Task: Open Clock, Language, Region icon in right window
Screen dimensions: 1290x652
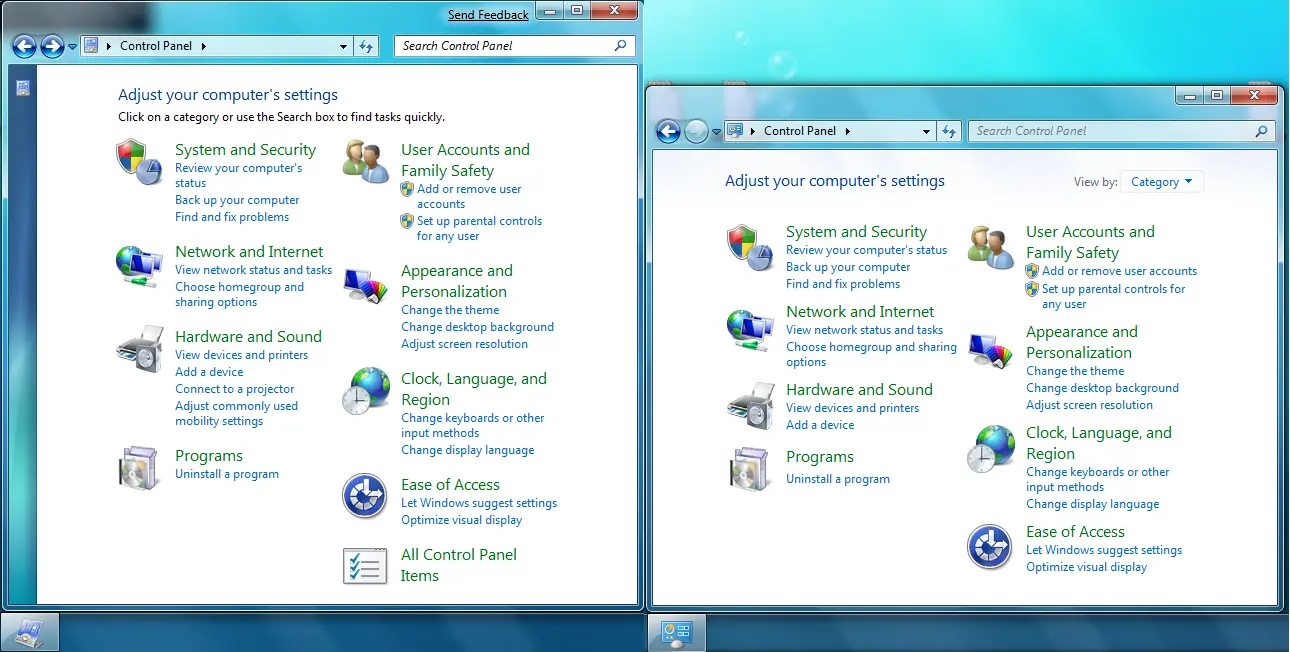Action: point(991,449)
